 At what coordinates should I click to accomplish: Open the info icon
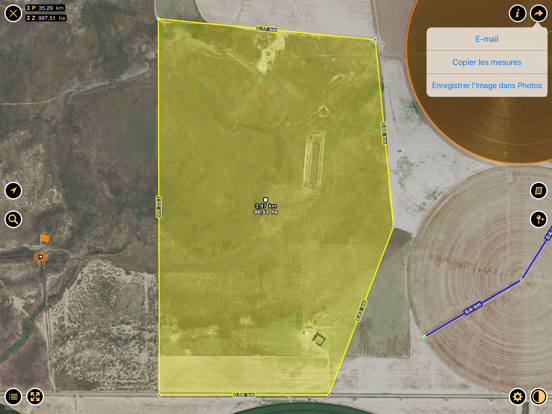[x=518, y=13]
